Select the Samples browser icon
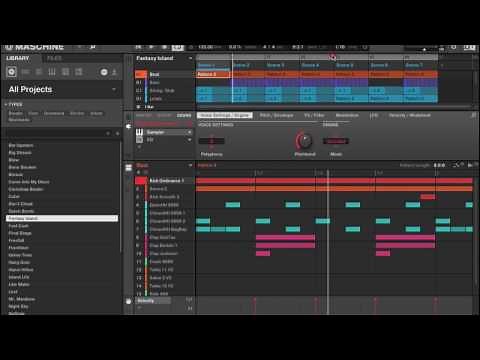480x360 pixels. [x=79, y=72]
